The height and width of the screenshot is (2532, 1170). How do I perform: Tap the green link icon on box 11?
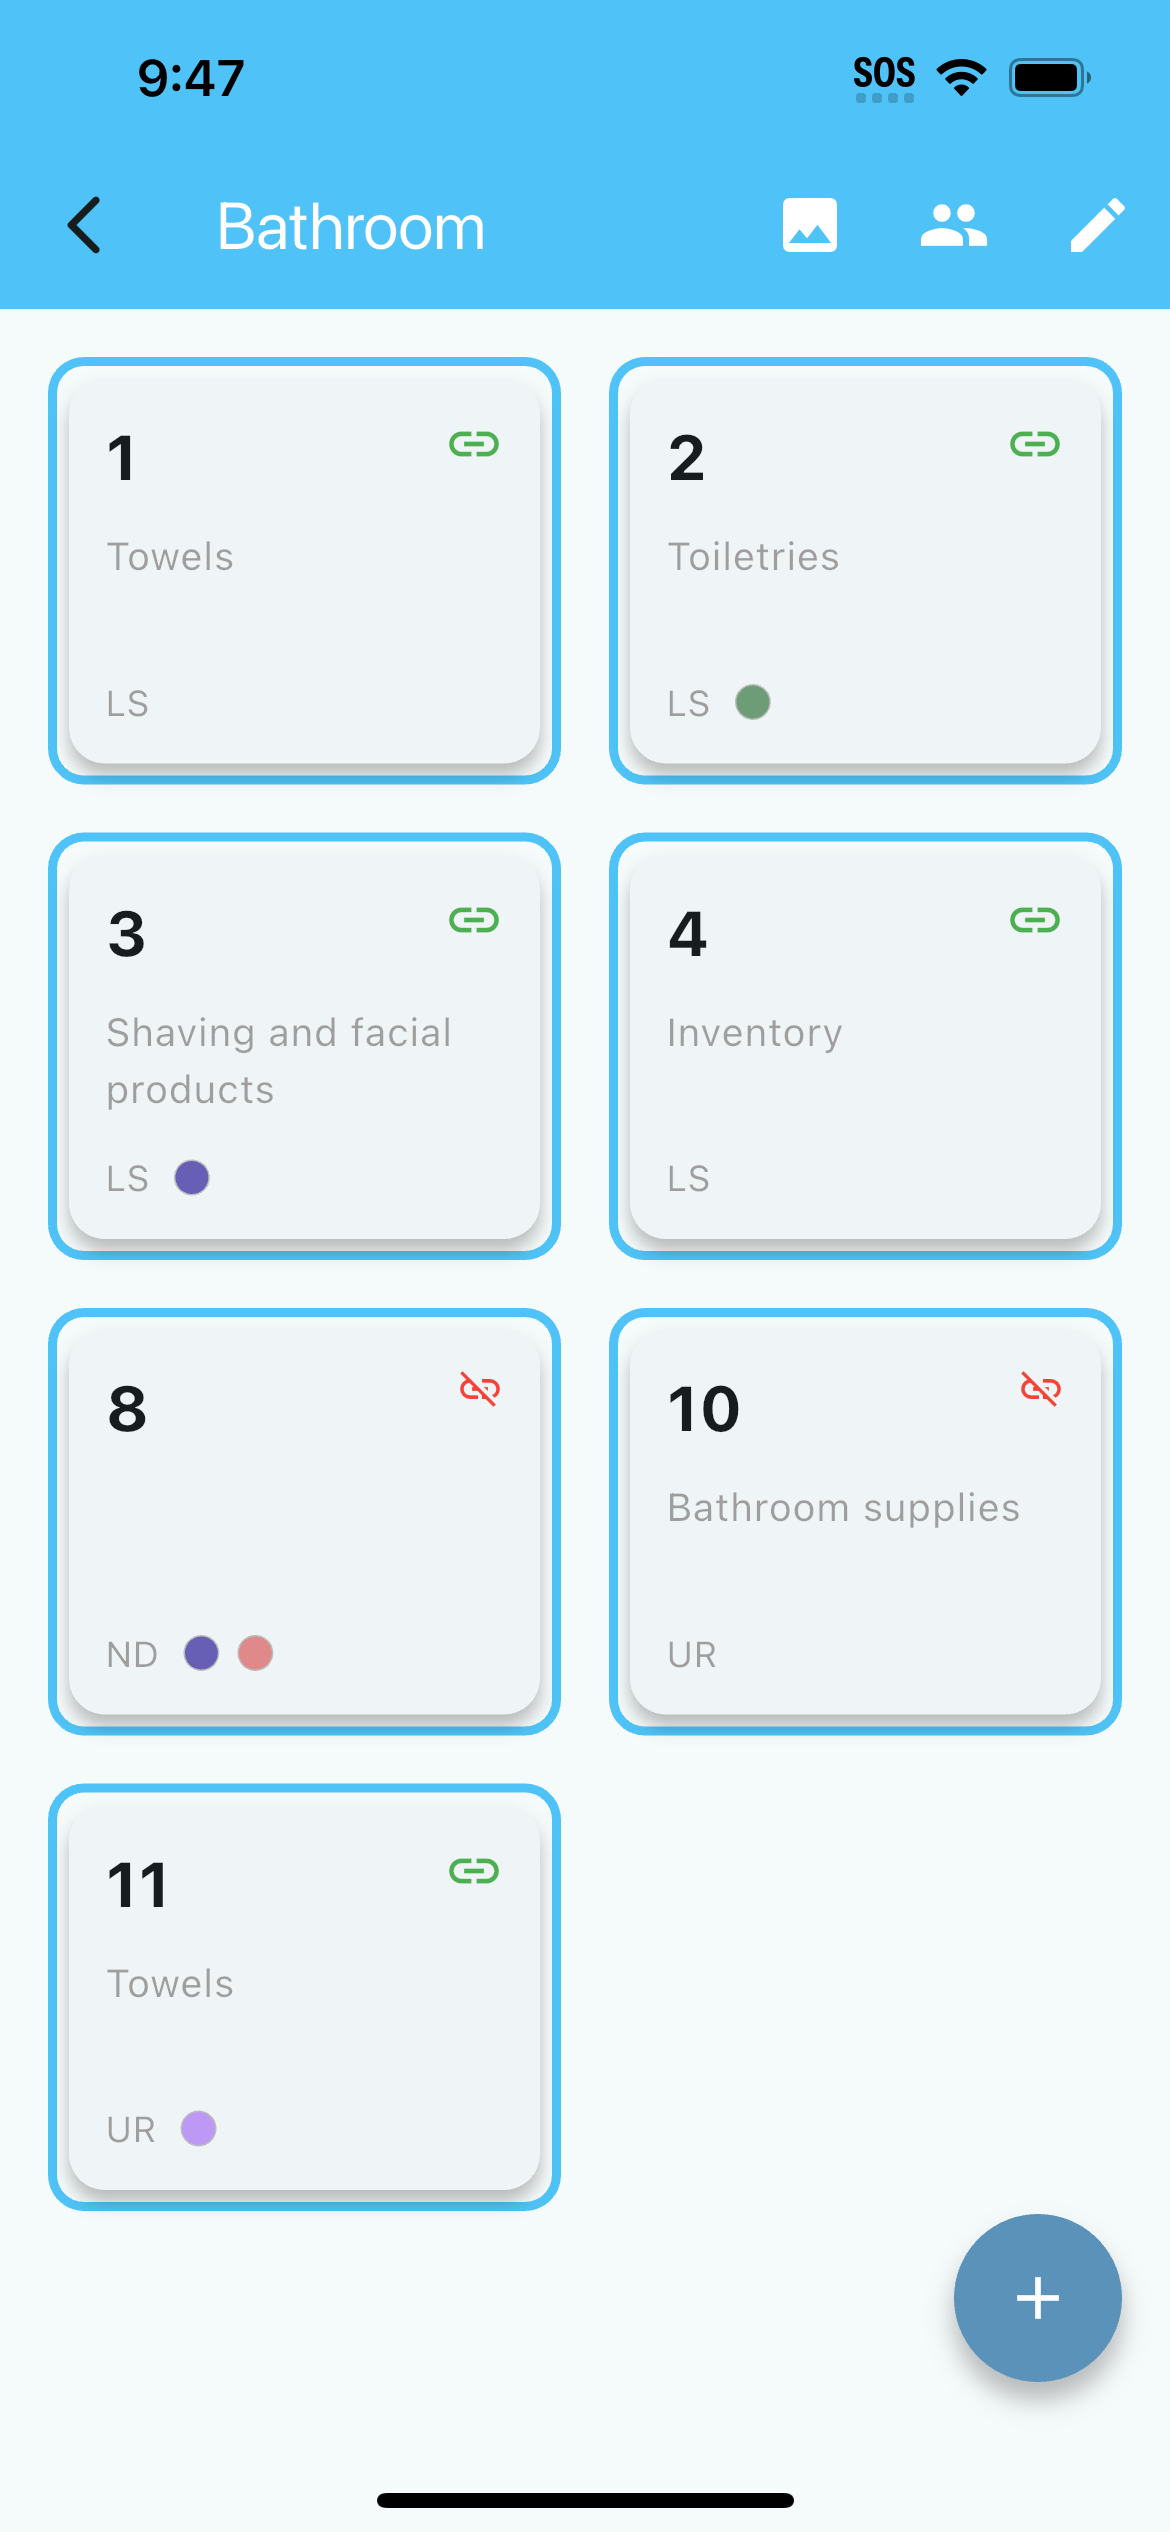coord(474,1871)
